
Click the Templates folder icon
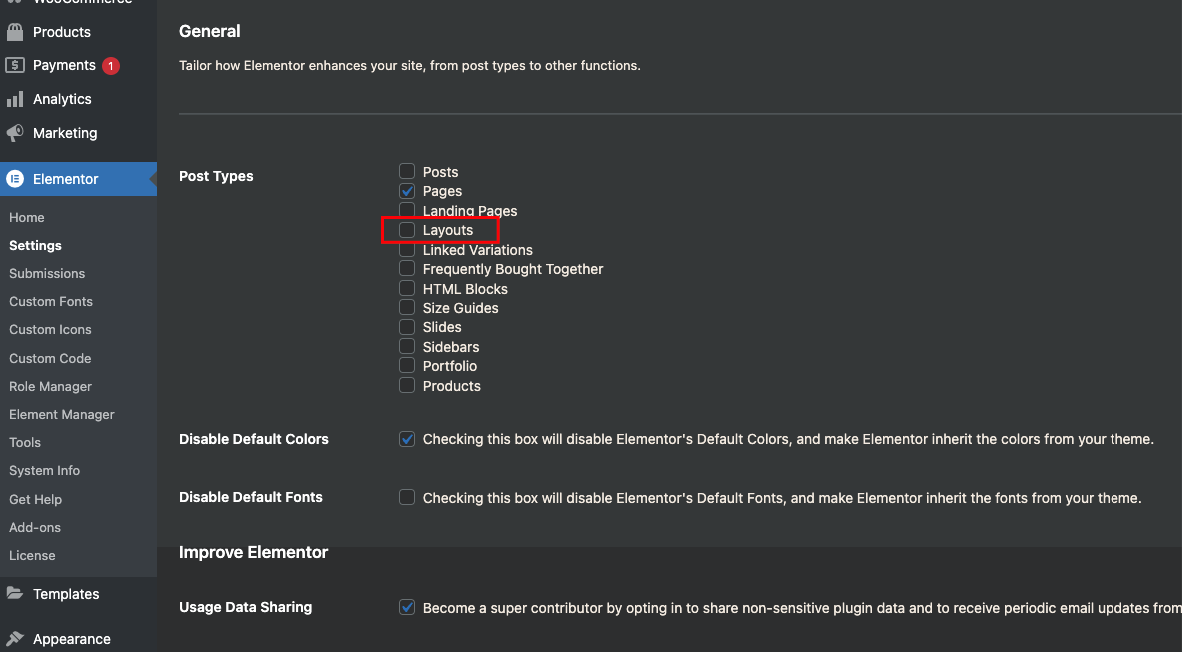pos(15,593)
